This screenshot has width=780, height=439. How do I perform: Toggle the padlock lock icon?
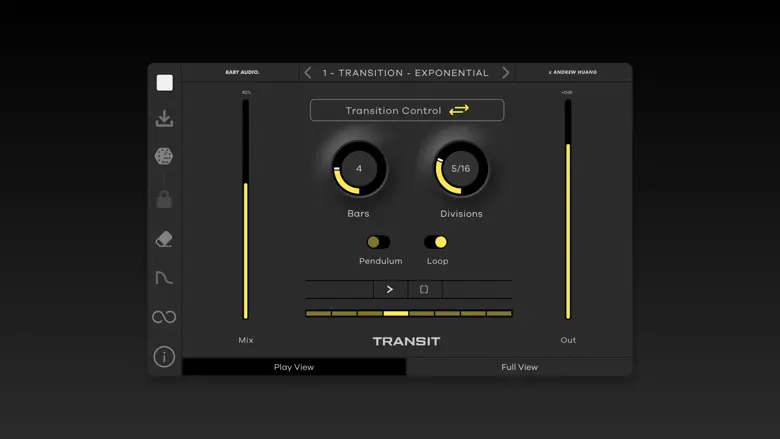164,199
